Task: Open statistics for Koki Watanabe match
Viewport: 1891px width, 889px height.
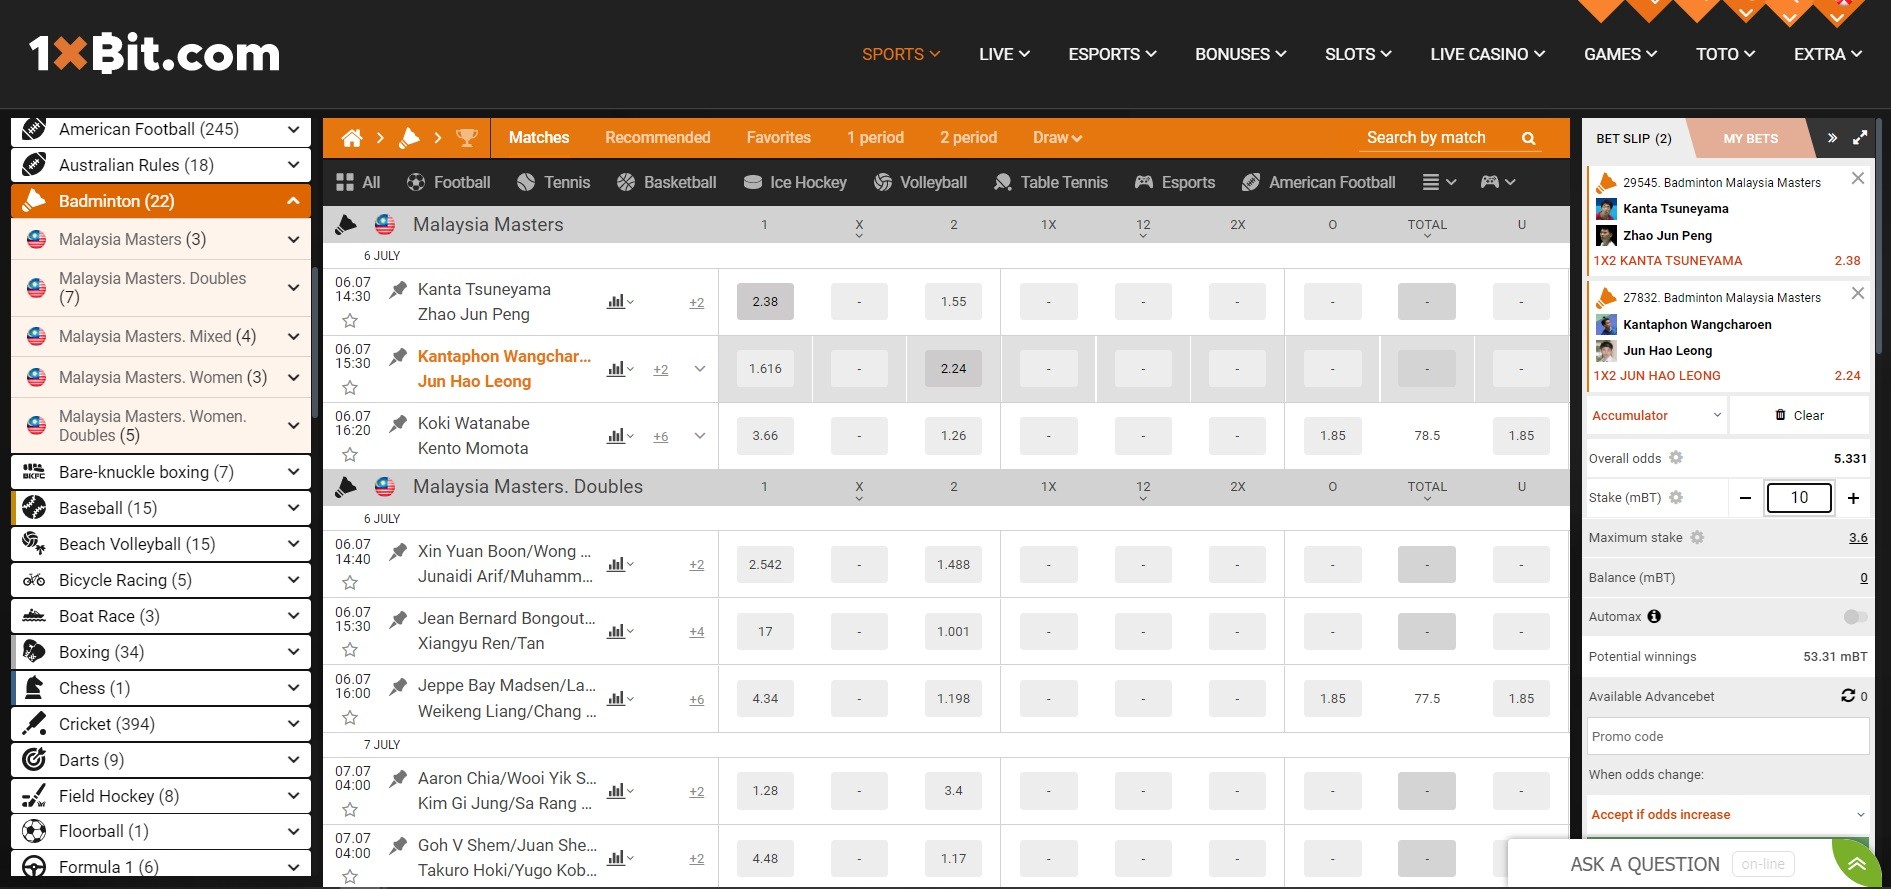Action: pos(620,436)
